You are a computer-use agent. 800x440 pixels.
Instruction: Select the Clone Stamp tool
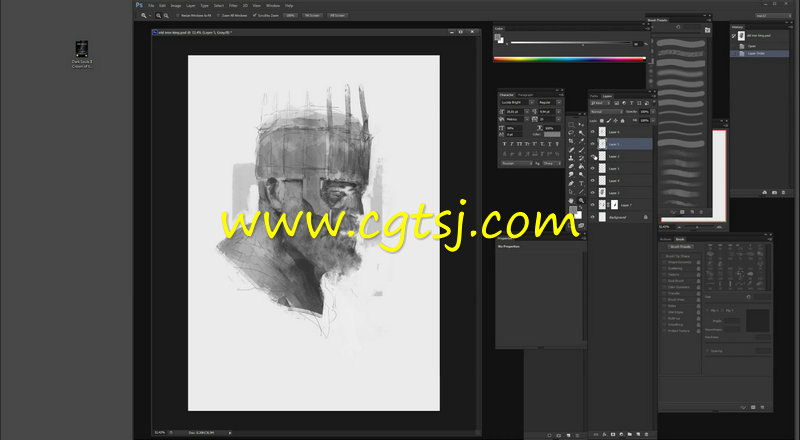pyautogui.click(x=571, y=158)
